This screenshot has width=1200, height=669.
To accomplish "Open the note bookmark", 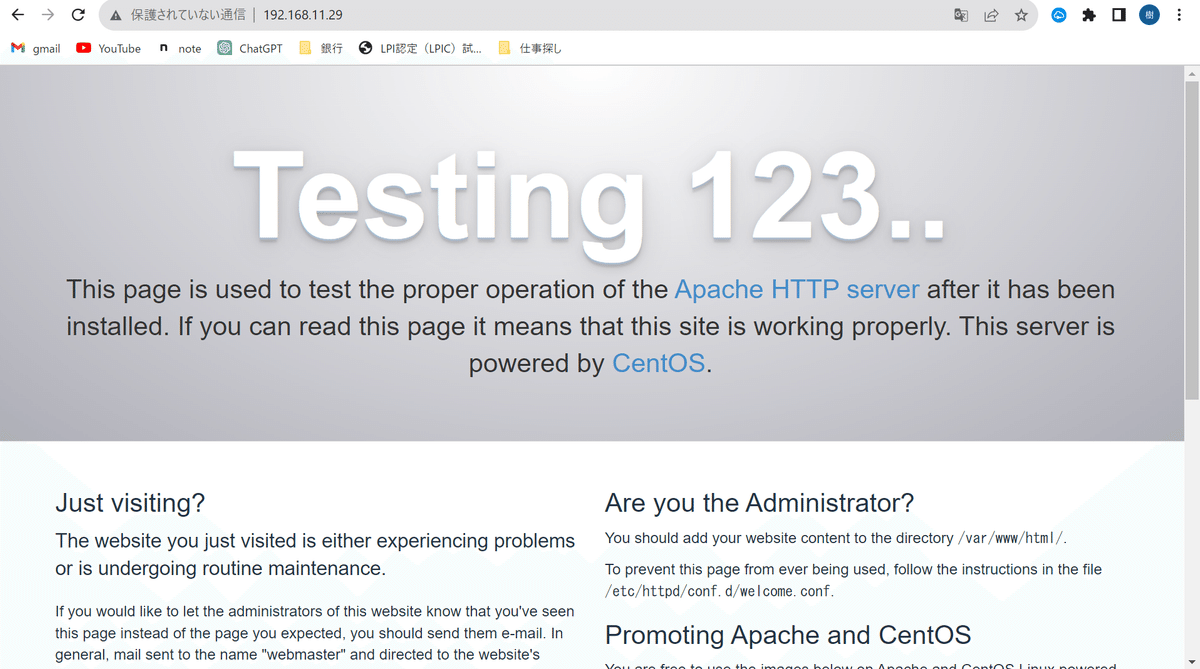I will coord(179,48).
